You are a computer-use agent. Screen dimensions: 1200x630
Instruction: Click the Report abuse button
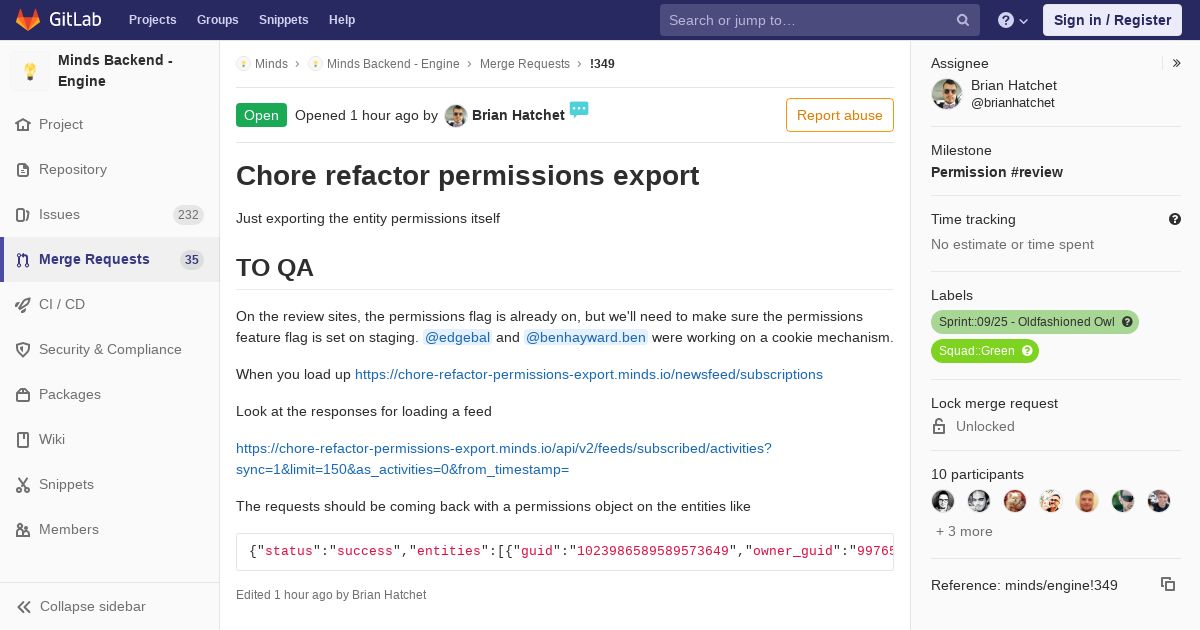[840, 115]
